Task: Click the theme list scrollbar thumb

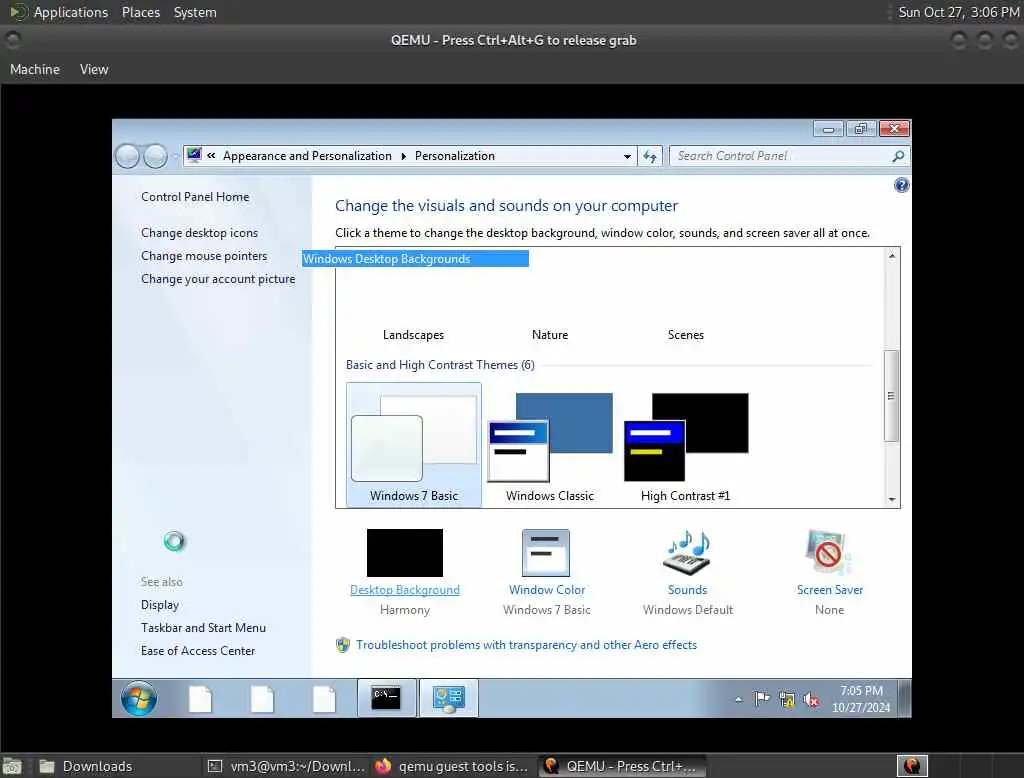Action: [891, 396]
